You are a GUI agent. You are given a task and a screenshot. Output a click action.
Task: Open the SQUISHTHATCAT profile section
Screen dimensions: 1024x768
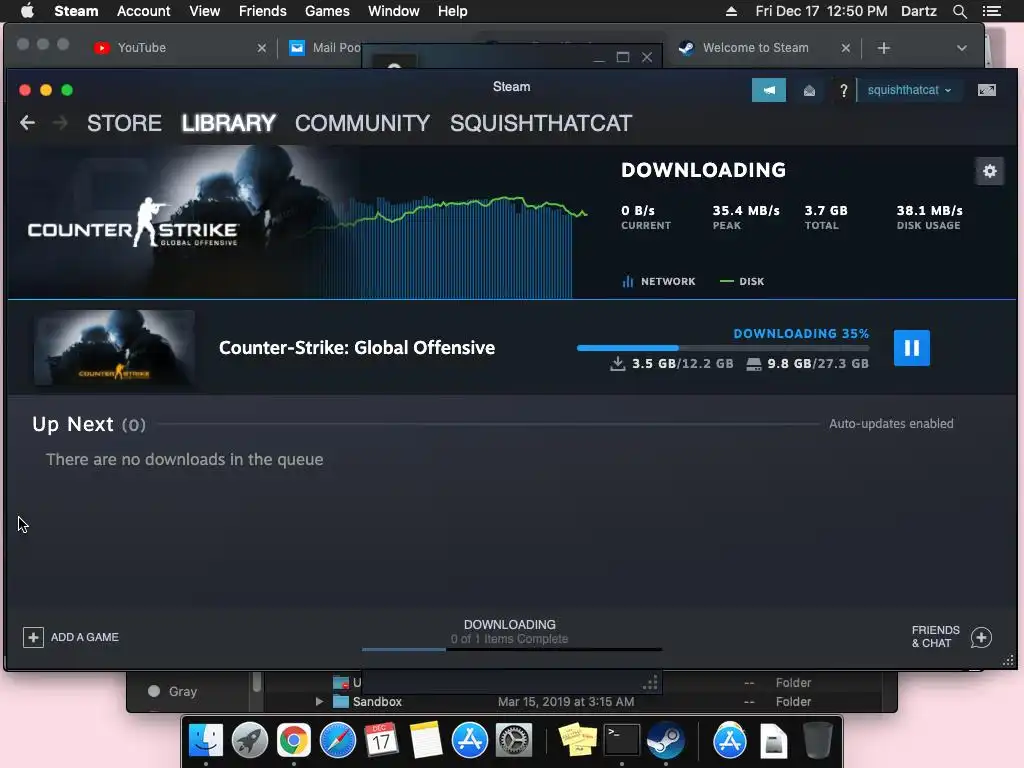(x=541, y=123)
